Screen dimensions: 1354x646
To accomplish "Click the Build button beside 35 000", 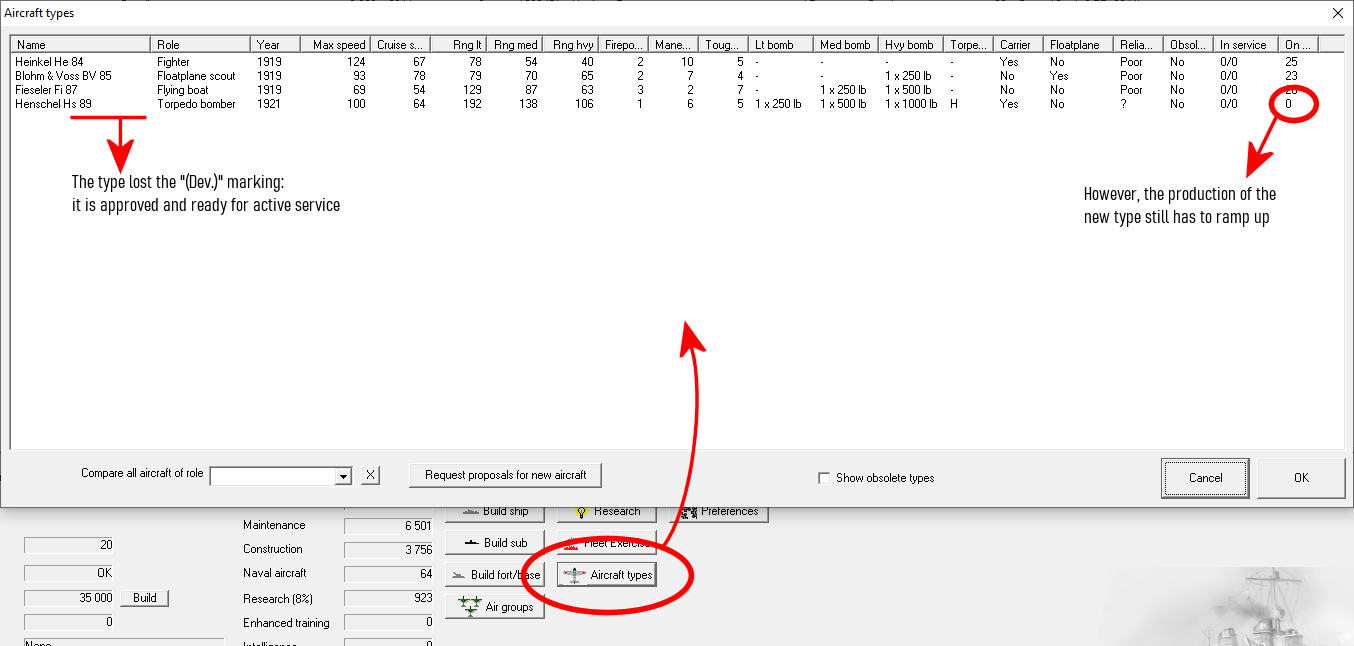I will coord(145,598).
